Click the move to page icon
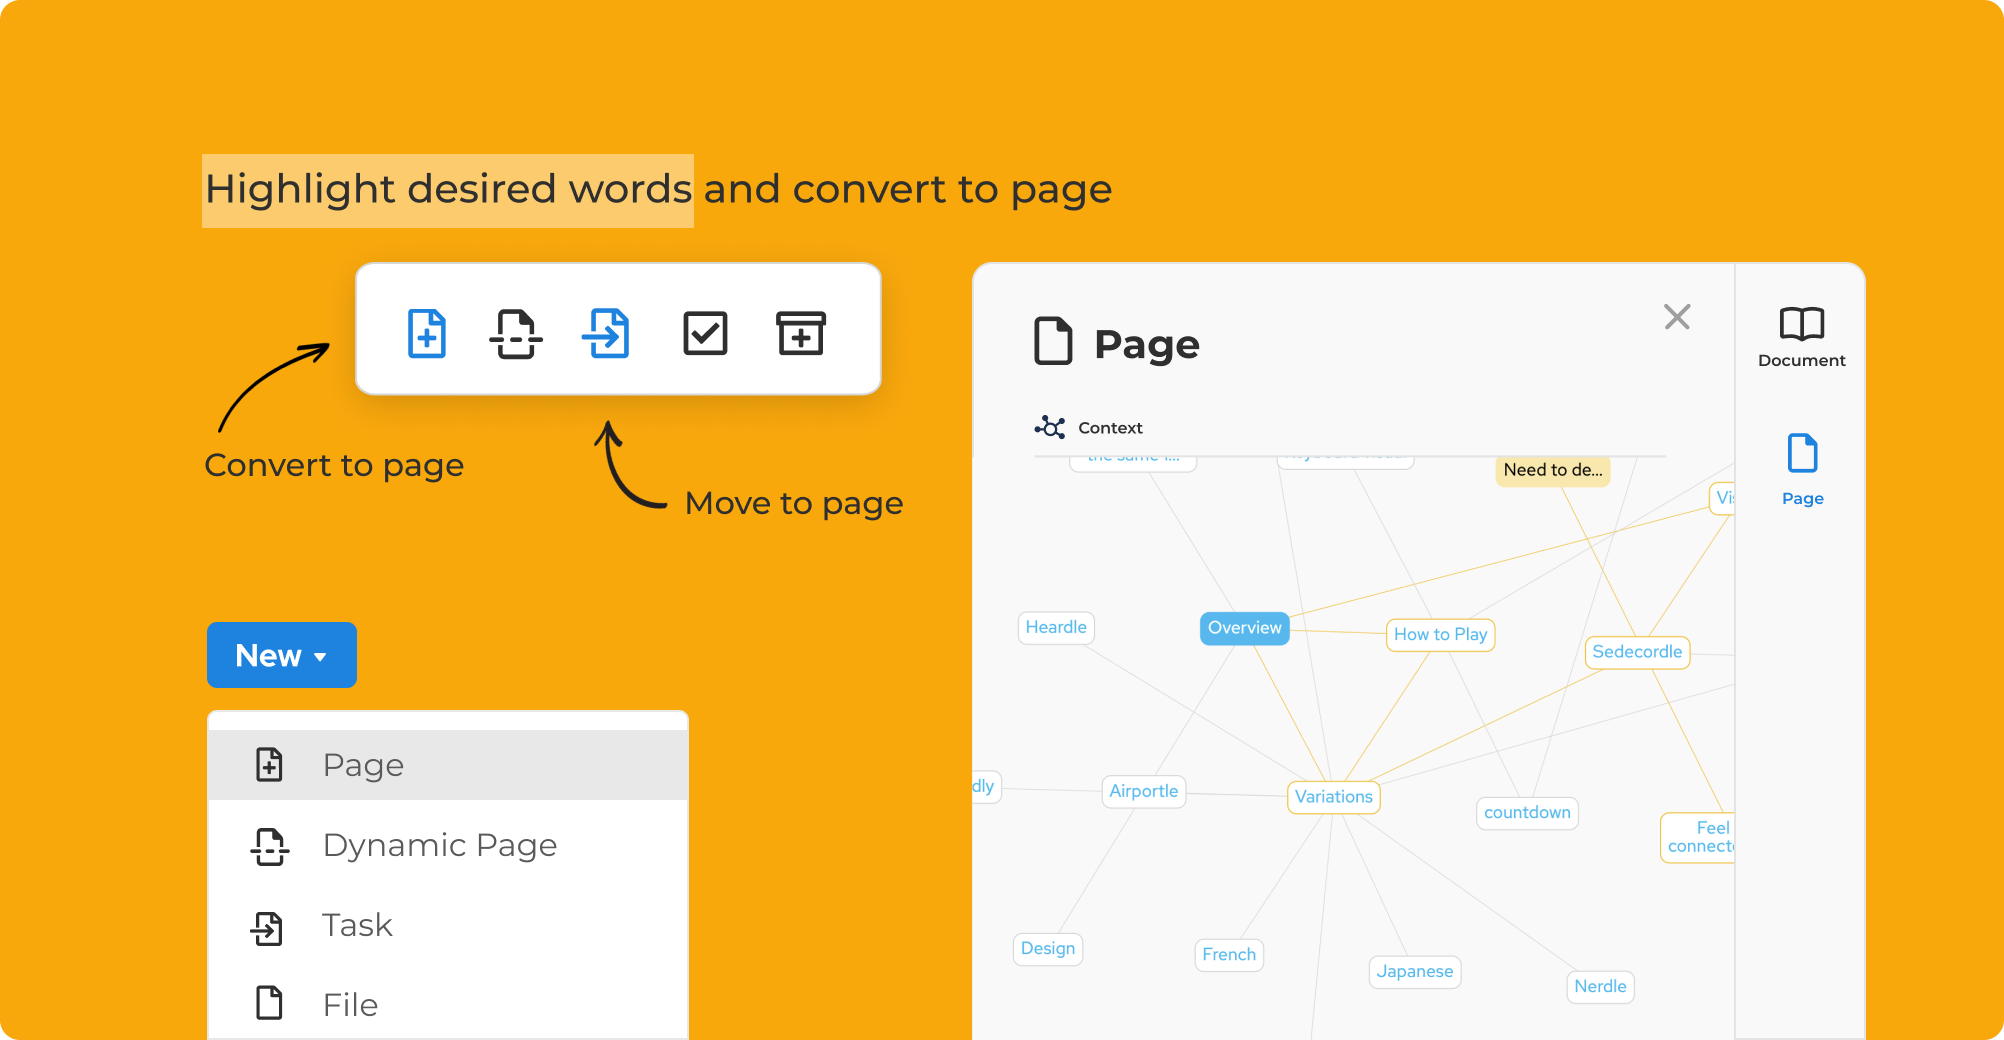This screenshot has width=2004, height=1040. click(x=606, y=333)
